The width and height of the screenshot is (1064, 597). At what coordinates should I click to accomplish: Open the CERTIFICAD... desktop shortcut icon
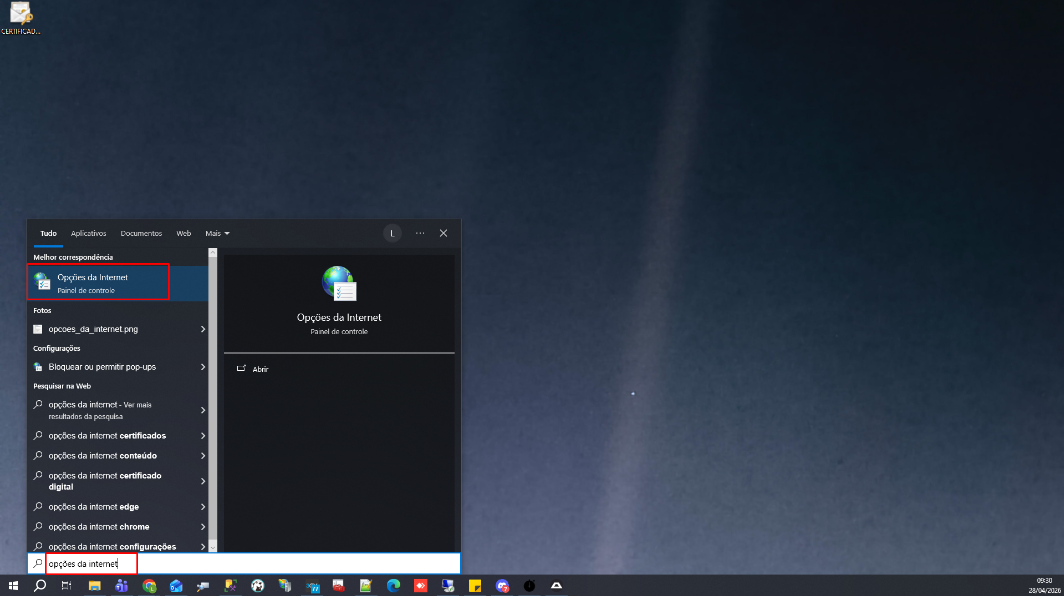[20, 18]
